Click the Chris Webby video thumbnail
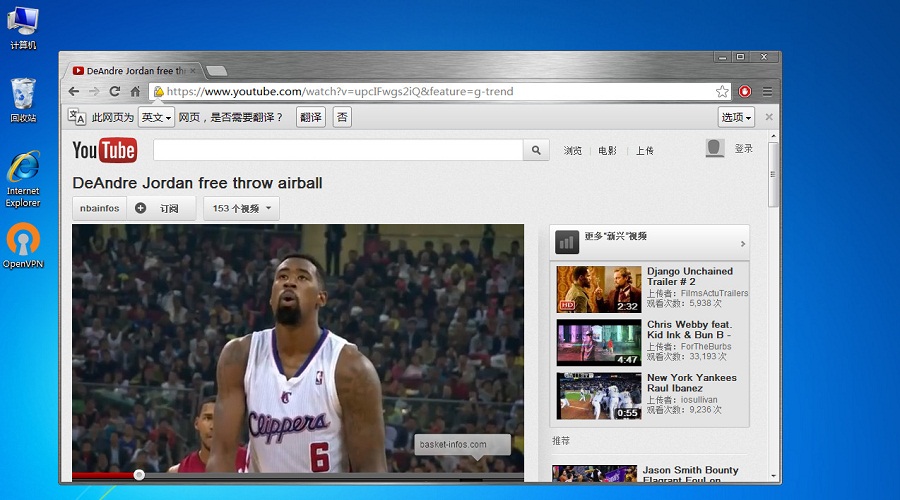 pyautogui.click(x=599, y=343)
